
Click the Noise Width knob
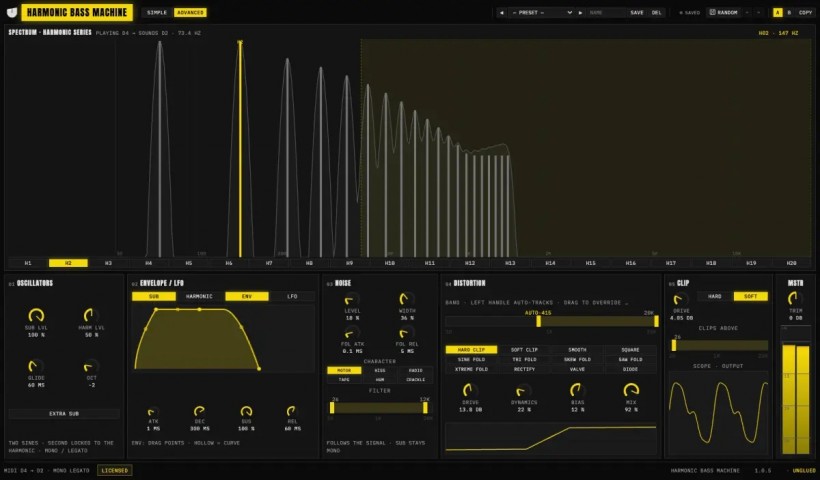click(x=407, y=300)
